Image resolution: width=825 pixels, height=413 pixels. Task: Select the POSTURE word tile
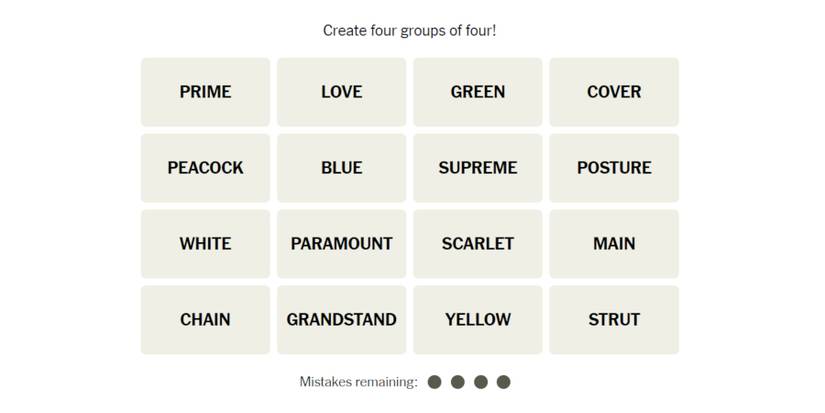coord(614,168)
